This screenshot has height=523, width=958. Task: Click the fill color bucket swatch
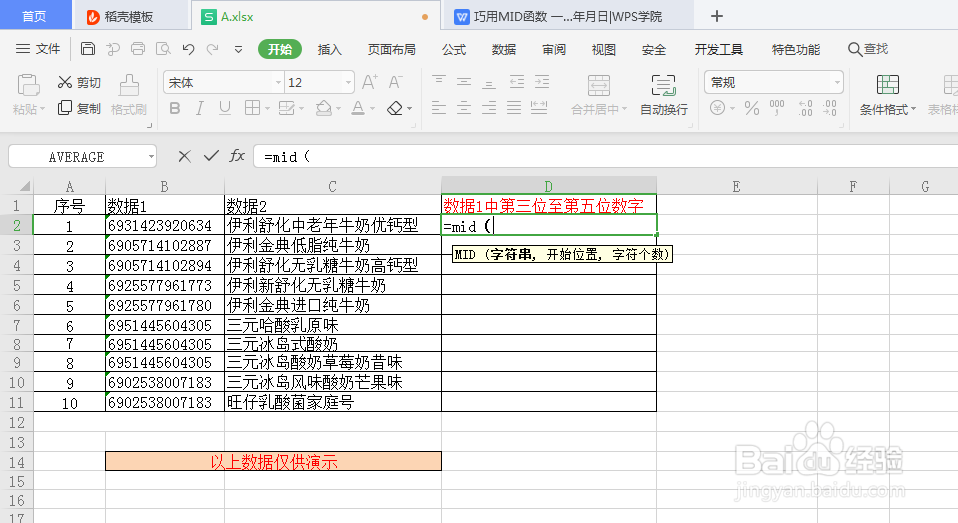pos(324,108)
